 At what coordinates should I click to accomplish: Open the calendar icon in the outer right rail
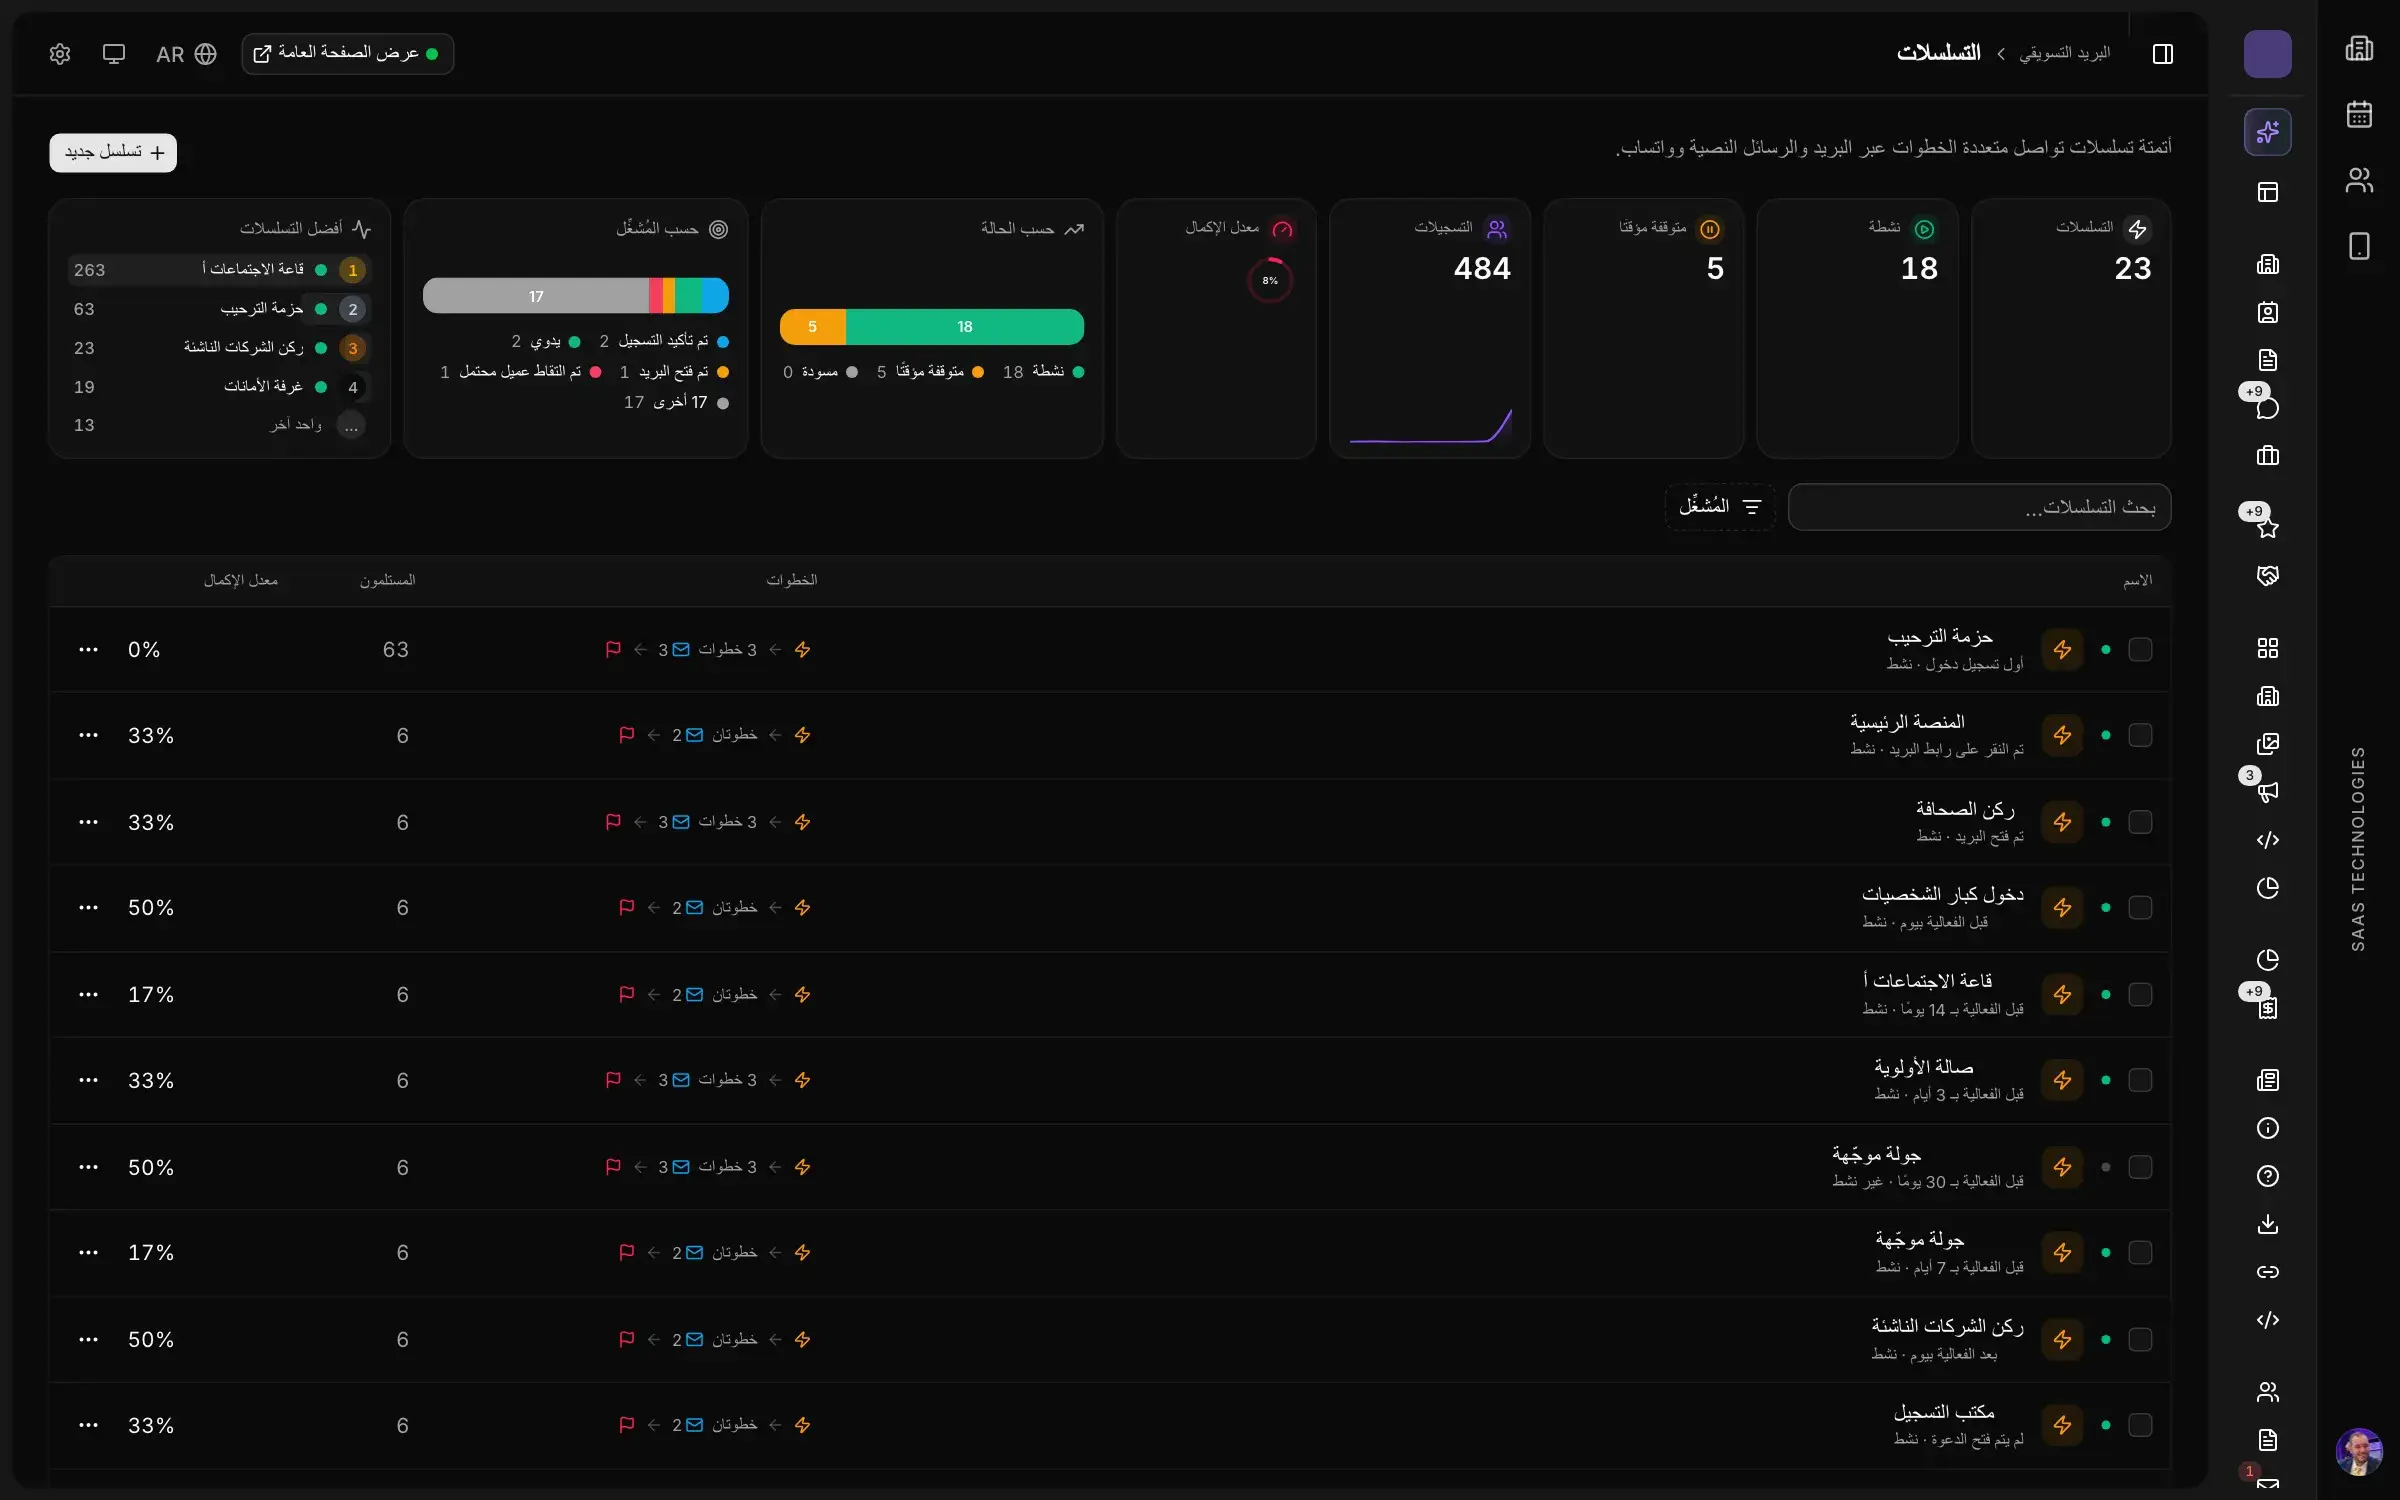[2359, 114]
